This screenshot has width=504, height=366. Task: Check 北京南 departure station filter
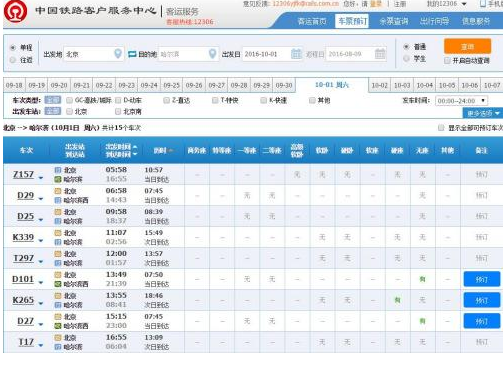[118, 112]
